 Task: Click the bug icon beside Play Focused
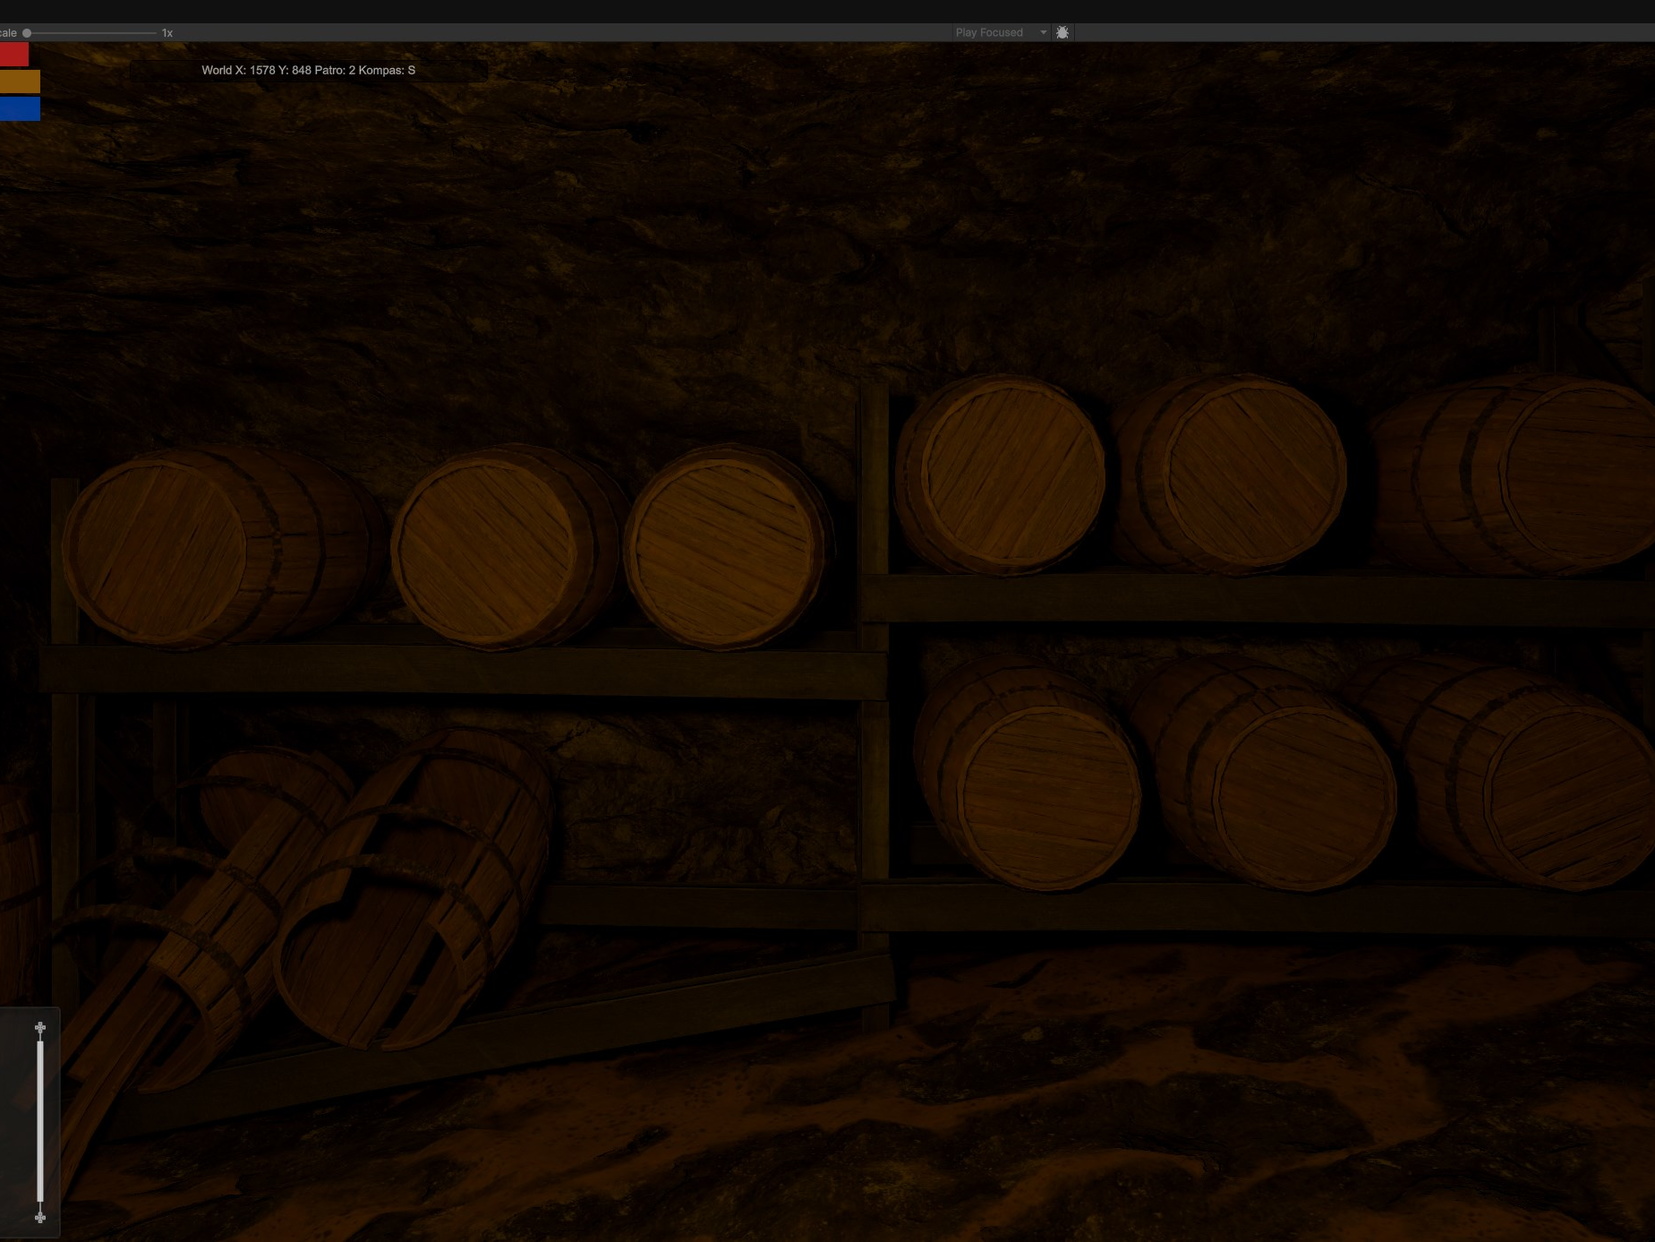click(x=1062, y=33)
